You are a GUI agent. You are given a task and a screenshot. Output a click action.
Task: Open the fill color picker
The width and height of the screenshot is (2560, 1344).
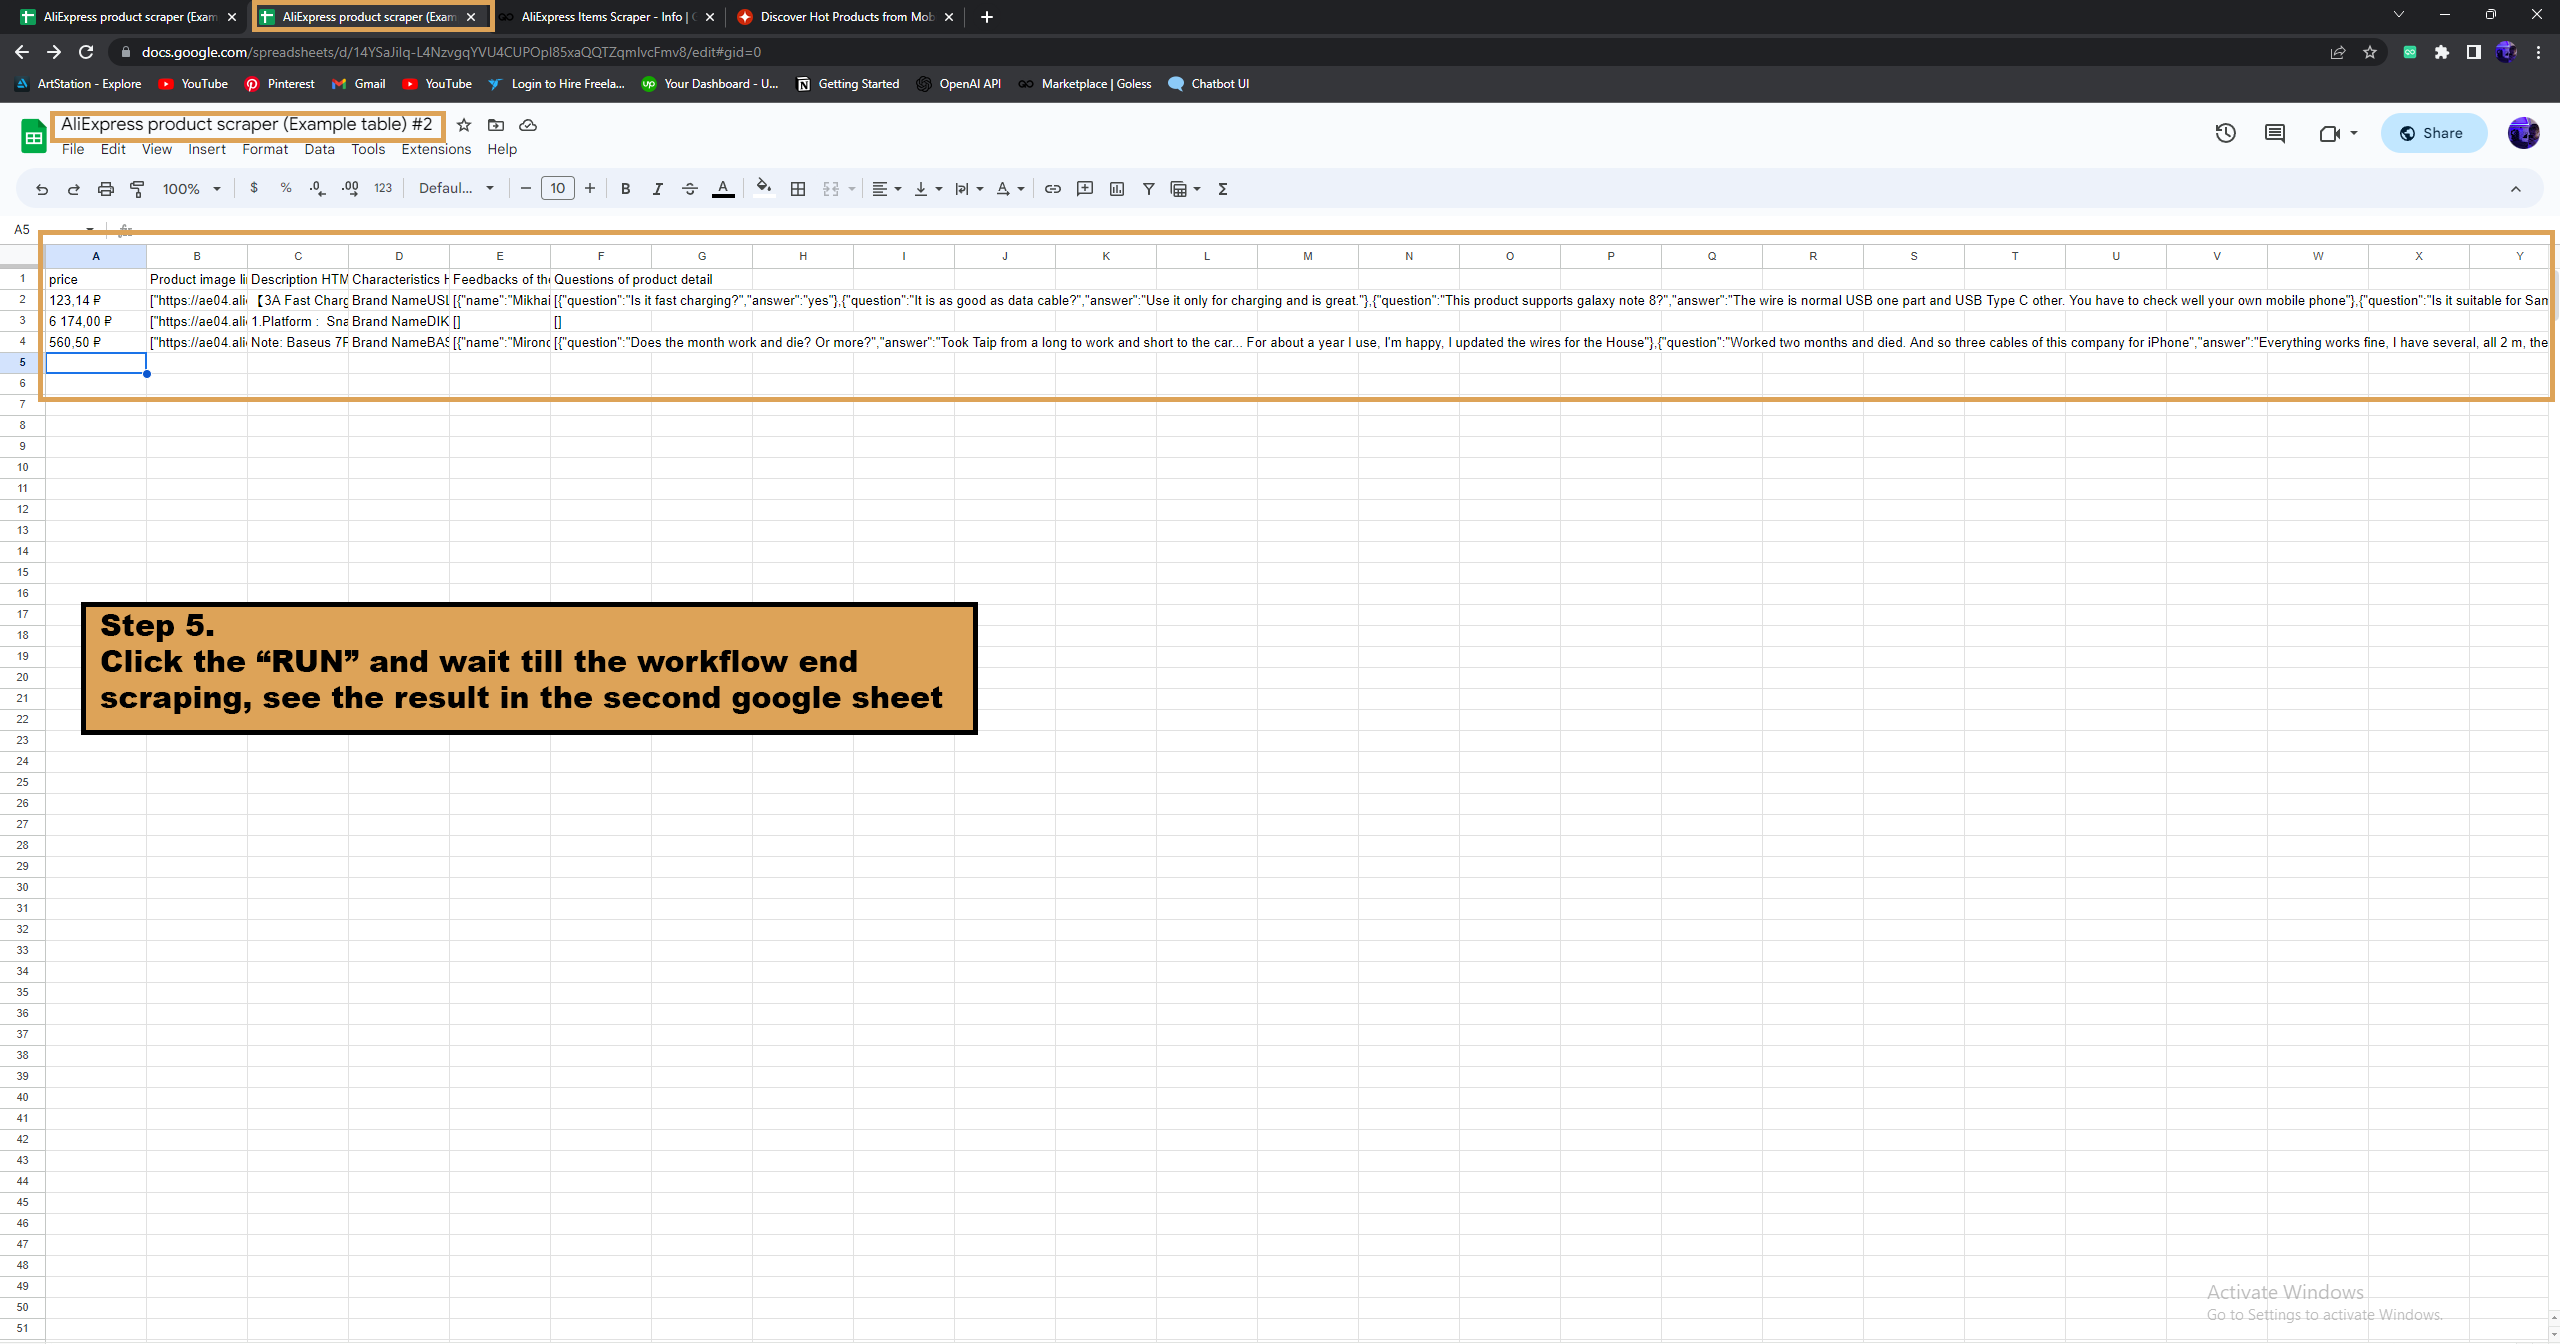point(764,188)
